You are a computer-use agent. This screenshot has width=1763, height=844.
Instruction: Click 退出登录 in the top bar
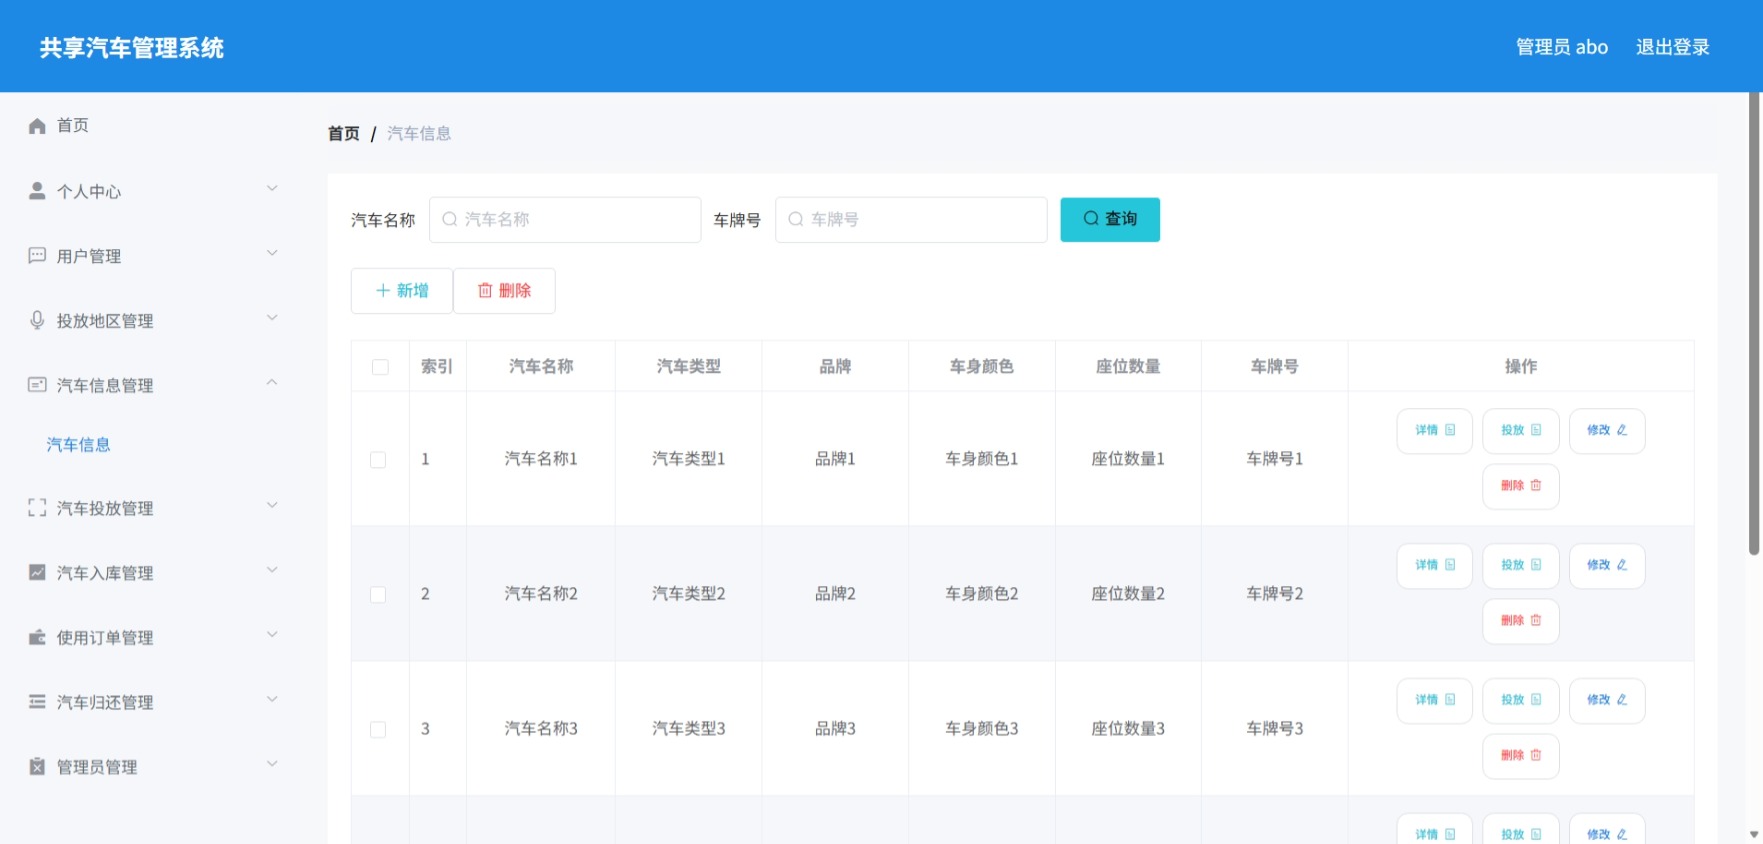click(x=1673, y=47)
